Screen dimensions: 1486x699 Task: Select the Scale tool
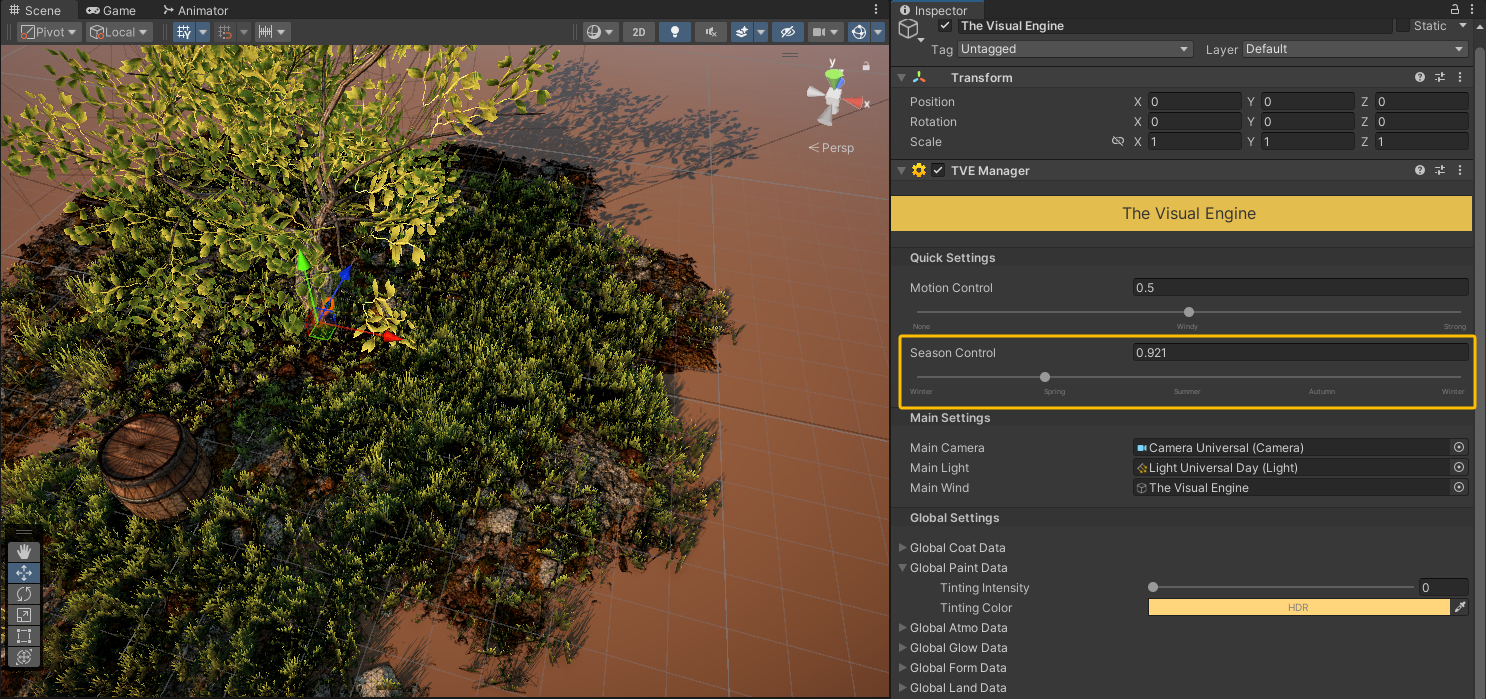pyautogui.click(x=25, y=615)
